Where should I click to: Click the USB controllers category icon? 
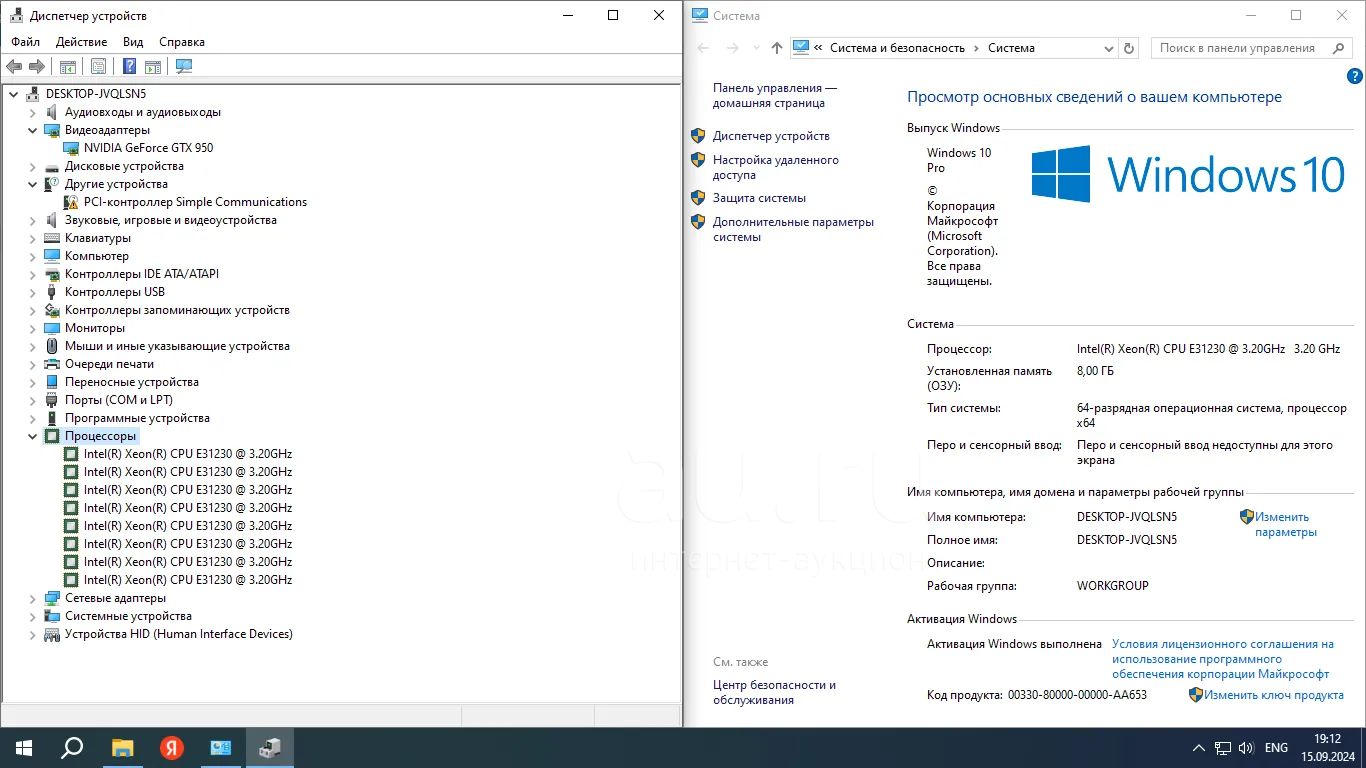[x=53, y=292]
